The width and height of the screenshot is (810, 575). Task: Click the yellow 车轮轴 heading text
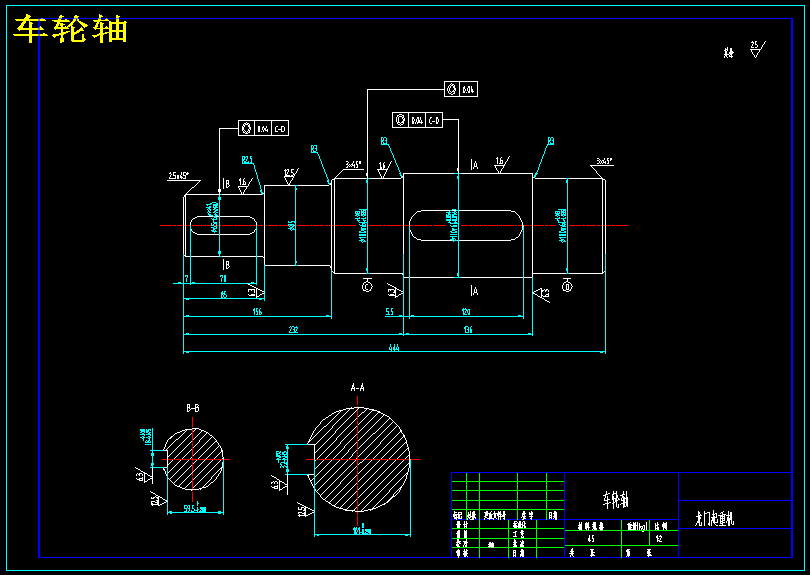point(70,29)
